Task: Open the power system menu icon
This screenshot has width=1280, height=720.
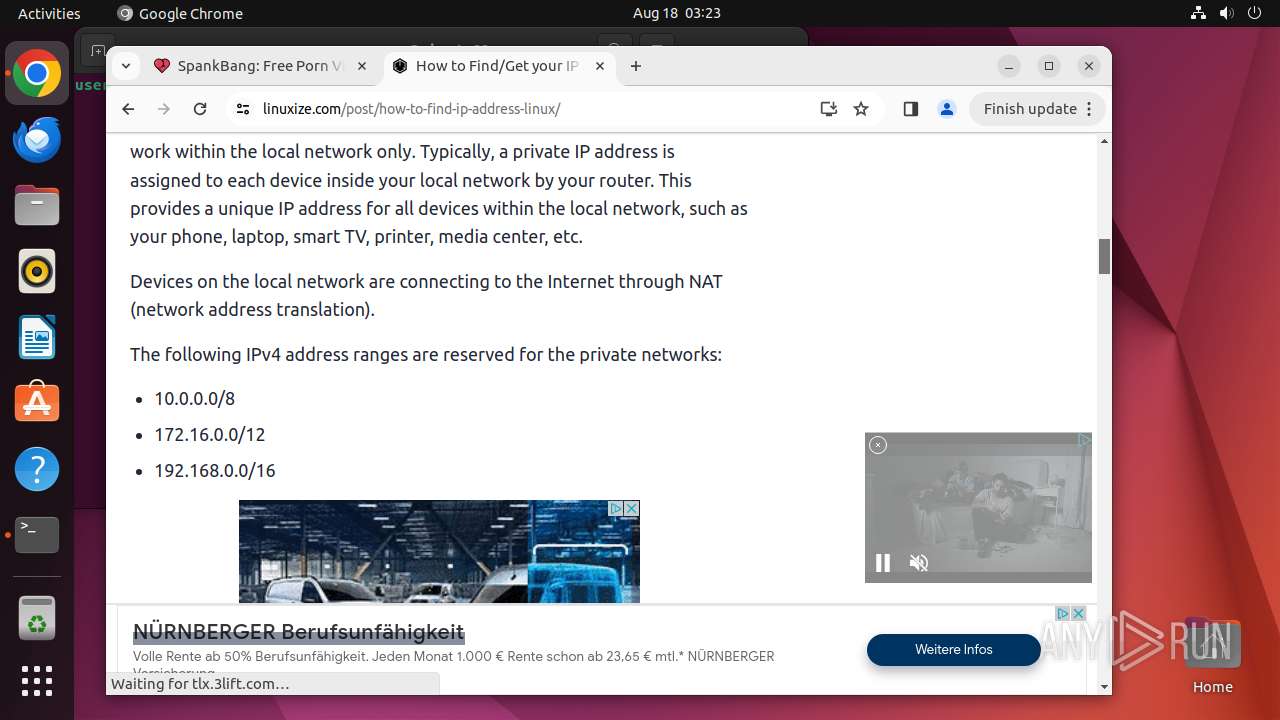Action: (1254, 13)
